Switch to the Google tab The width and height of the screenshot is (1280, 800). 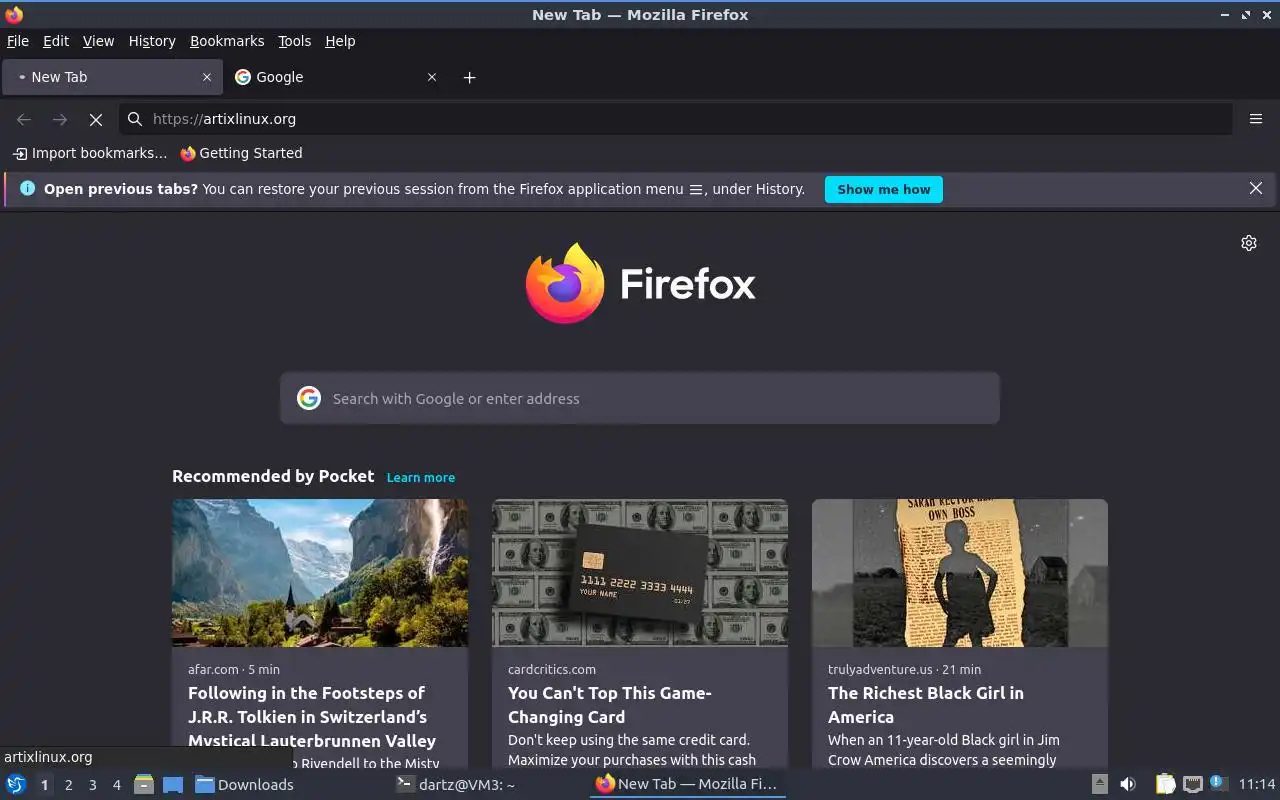pyautogui.click(x=335, y=77)
